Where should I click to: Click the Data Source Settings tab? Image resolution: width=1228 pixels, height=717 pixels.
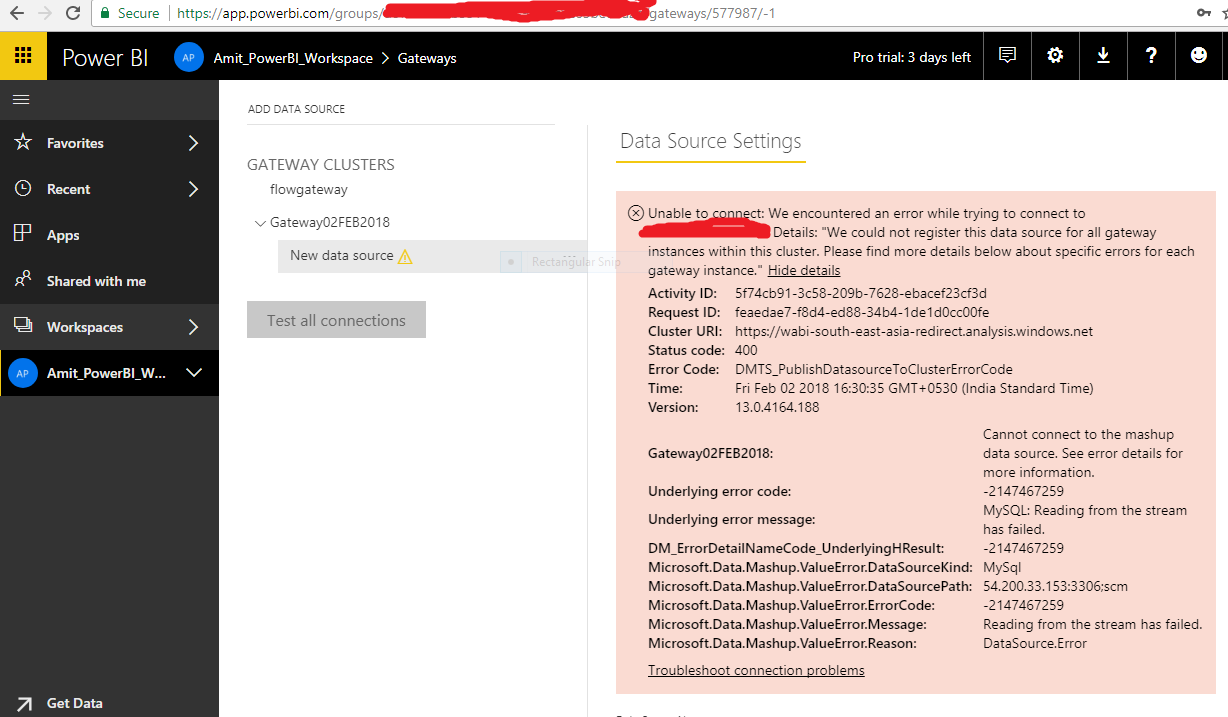tap(710, 141)
